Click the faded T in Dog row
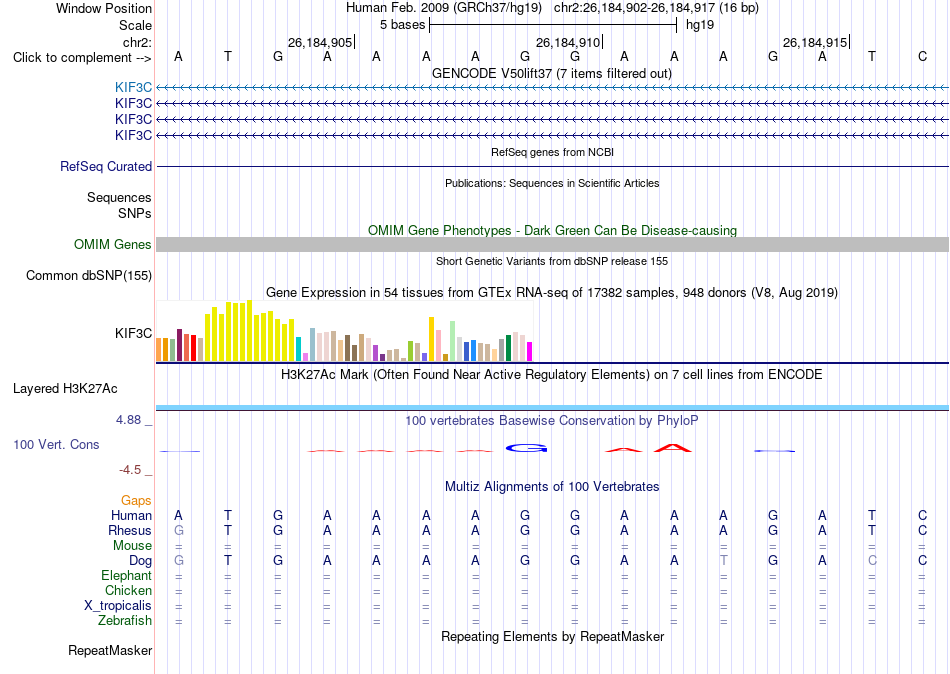Viewport: 950px width, 674px height. tap(723, 561)
